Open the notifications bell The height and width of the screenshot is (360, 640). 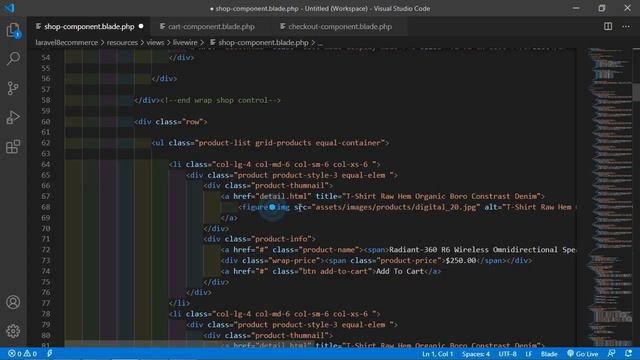click(x=629, y=353)
